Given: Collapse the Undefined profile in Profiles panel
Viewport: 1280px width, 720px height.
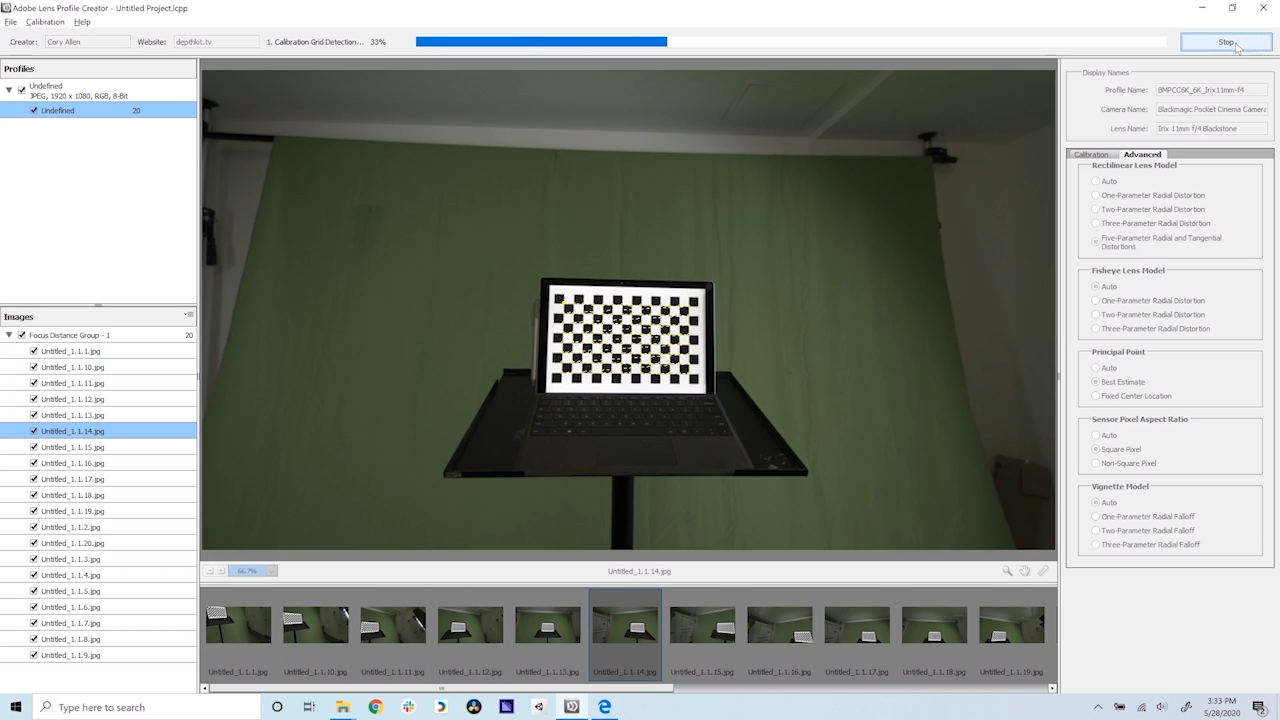Looking at the screenshot, I should [9, 89].
